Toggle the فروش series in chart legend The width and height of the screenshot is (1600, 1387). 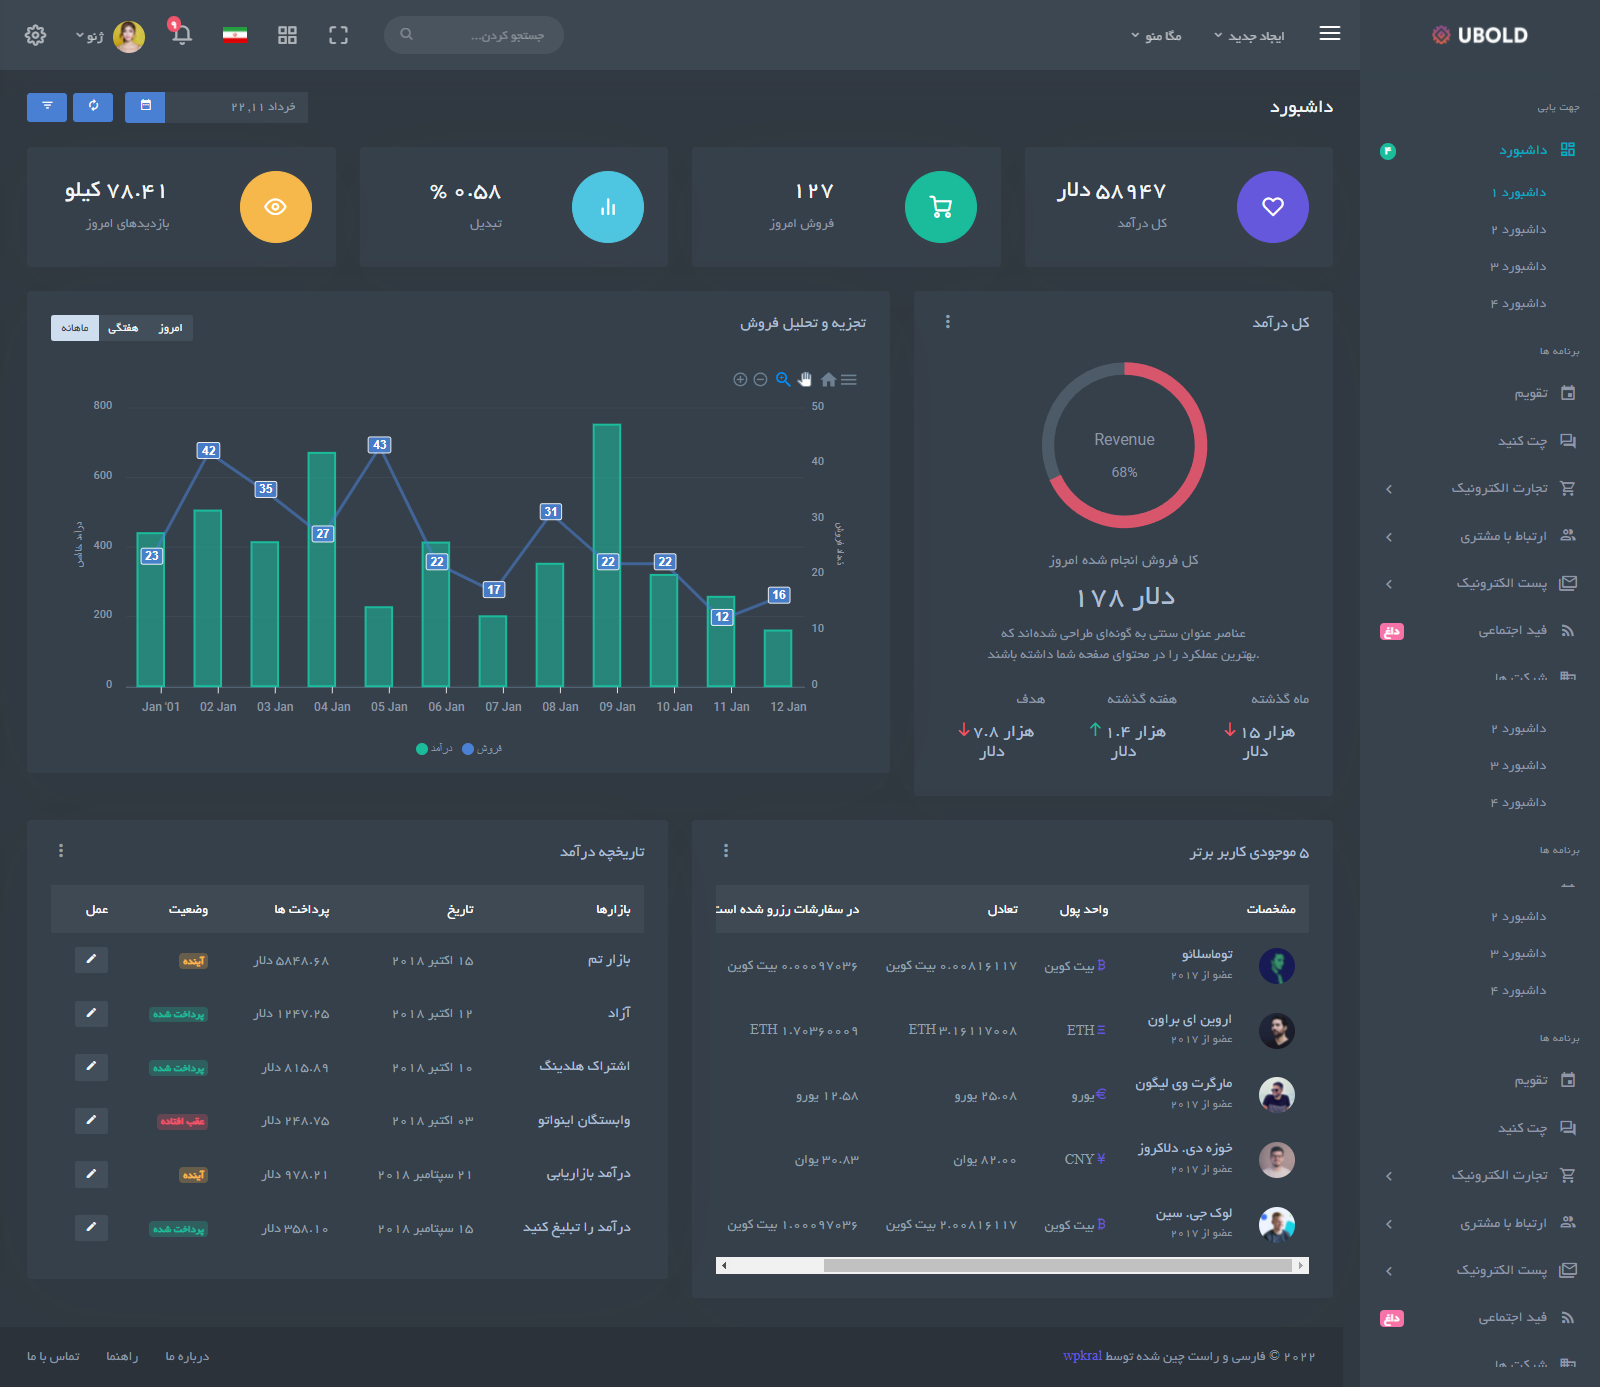click(482, 748)
